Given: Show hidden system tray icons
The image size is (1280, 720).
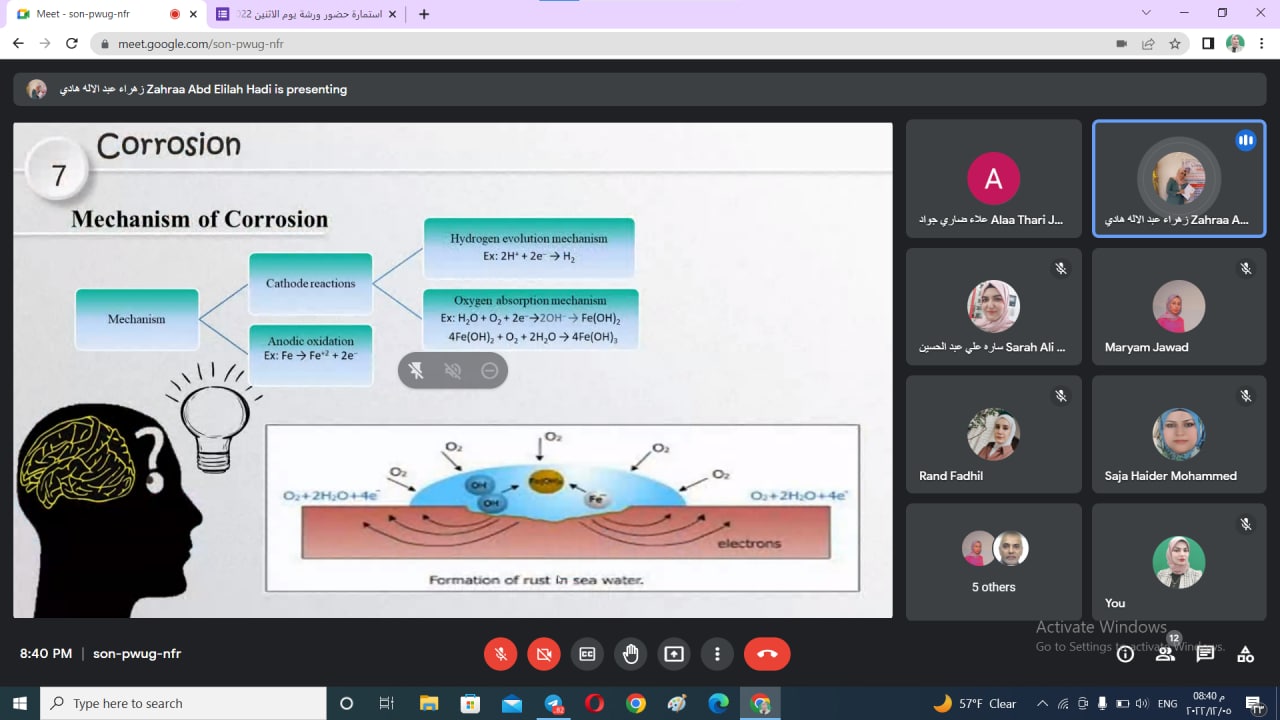Looking at the screenshot, I should click(1042, 704).
